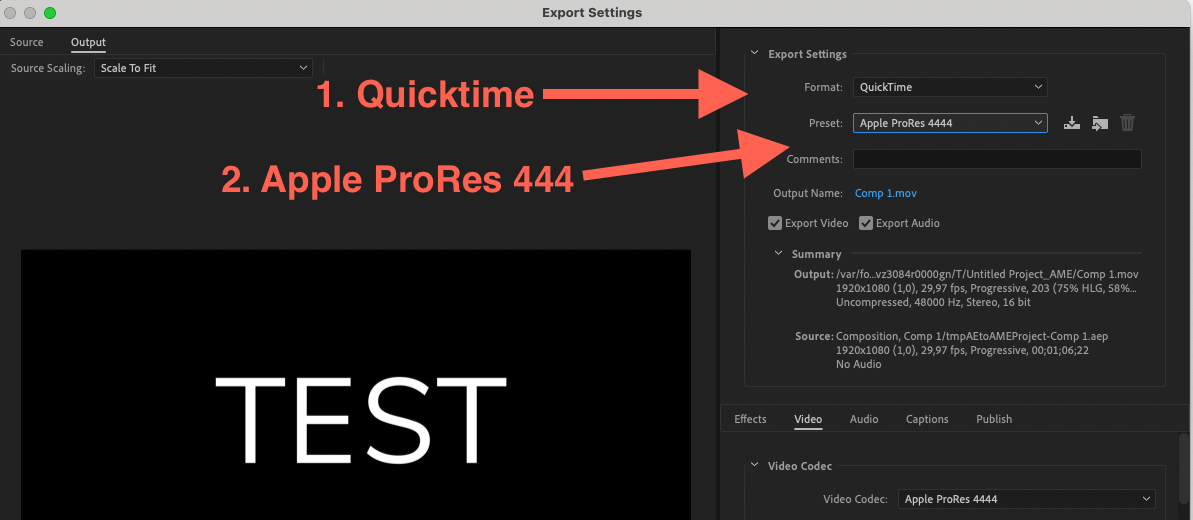This screenshot has height=520, width=1193.
Task: Import preset folder icon
Action: point(1099,123)
